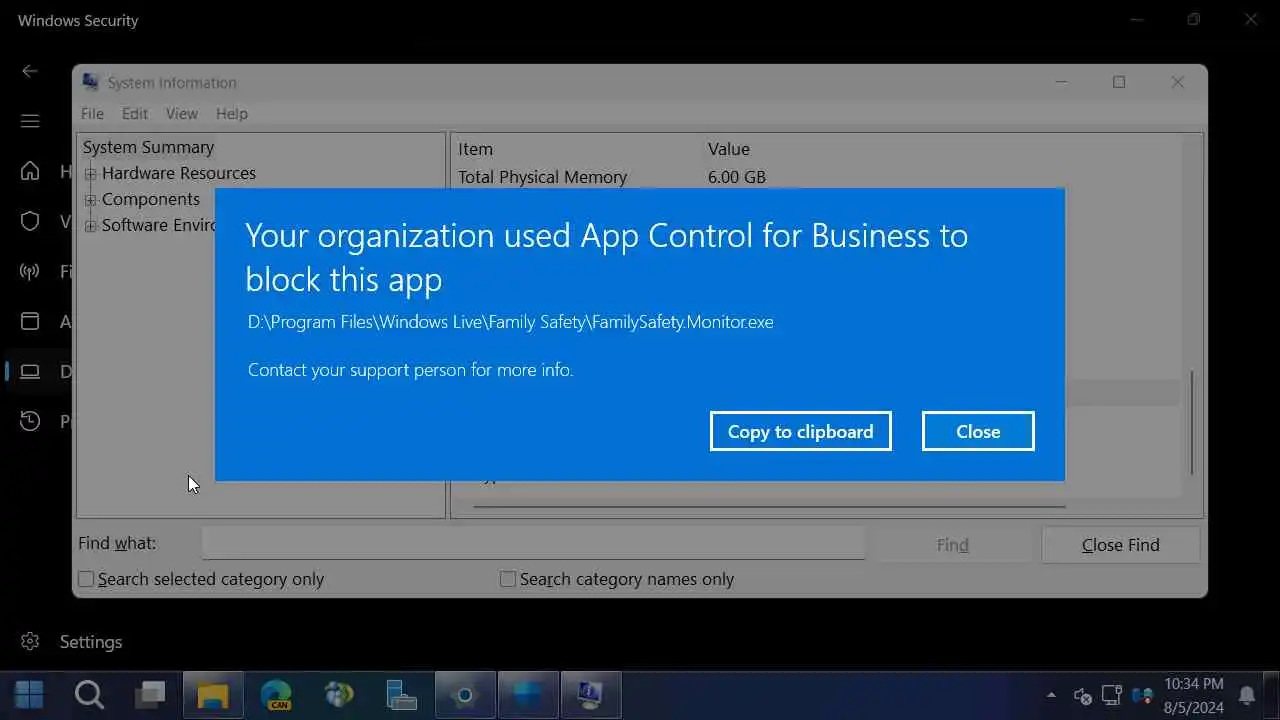Image resolution: width=1280 pixels, height=720 pixels.
Task: Open App & browser control sidebar icon
Action: point(30,321)
